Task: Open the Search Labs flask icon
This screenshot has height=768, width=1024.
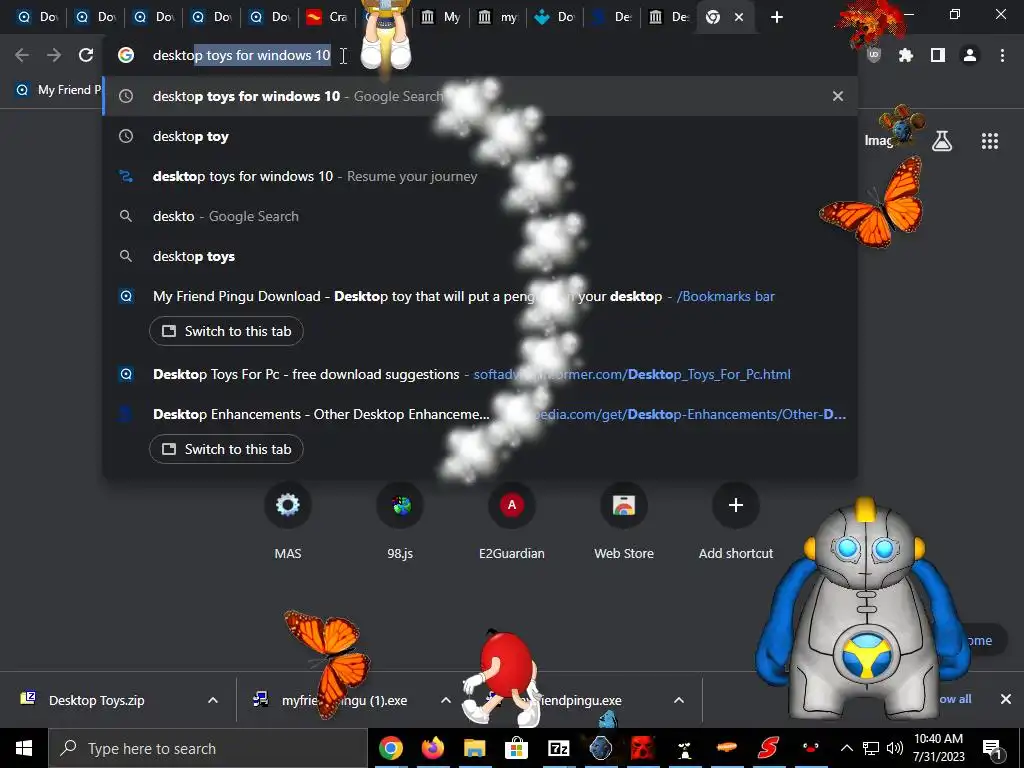Action: (942, 141)
